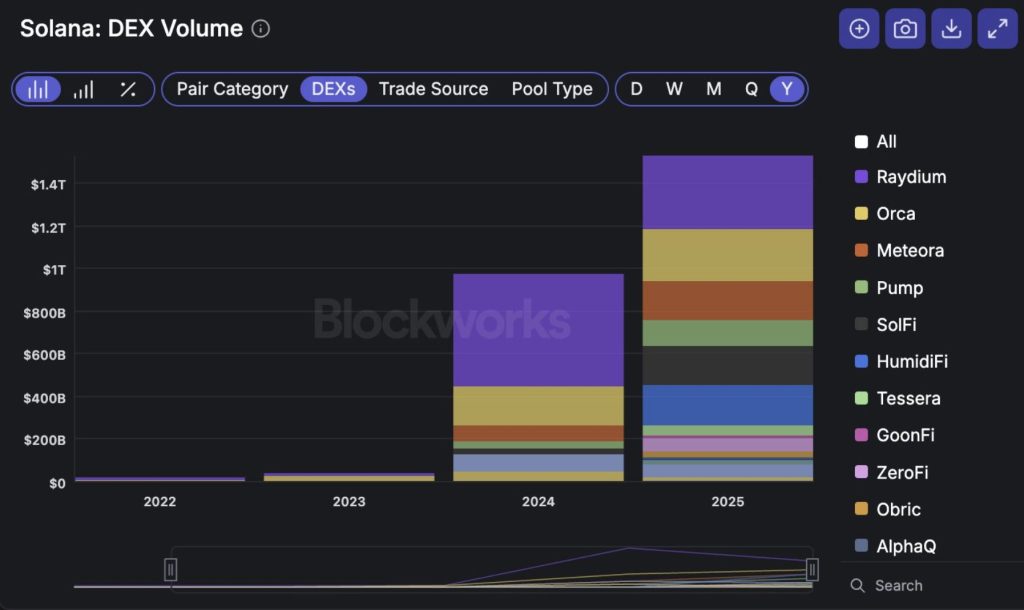This screenshot has width=1024, height=610.
Task: Click the add (plus) chart icon
Action: [x=859, y=29]
